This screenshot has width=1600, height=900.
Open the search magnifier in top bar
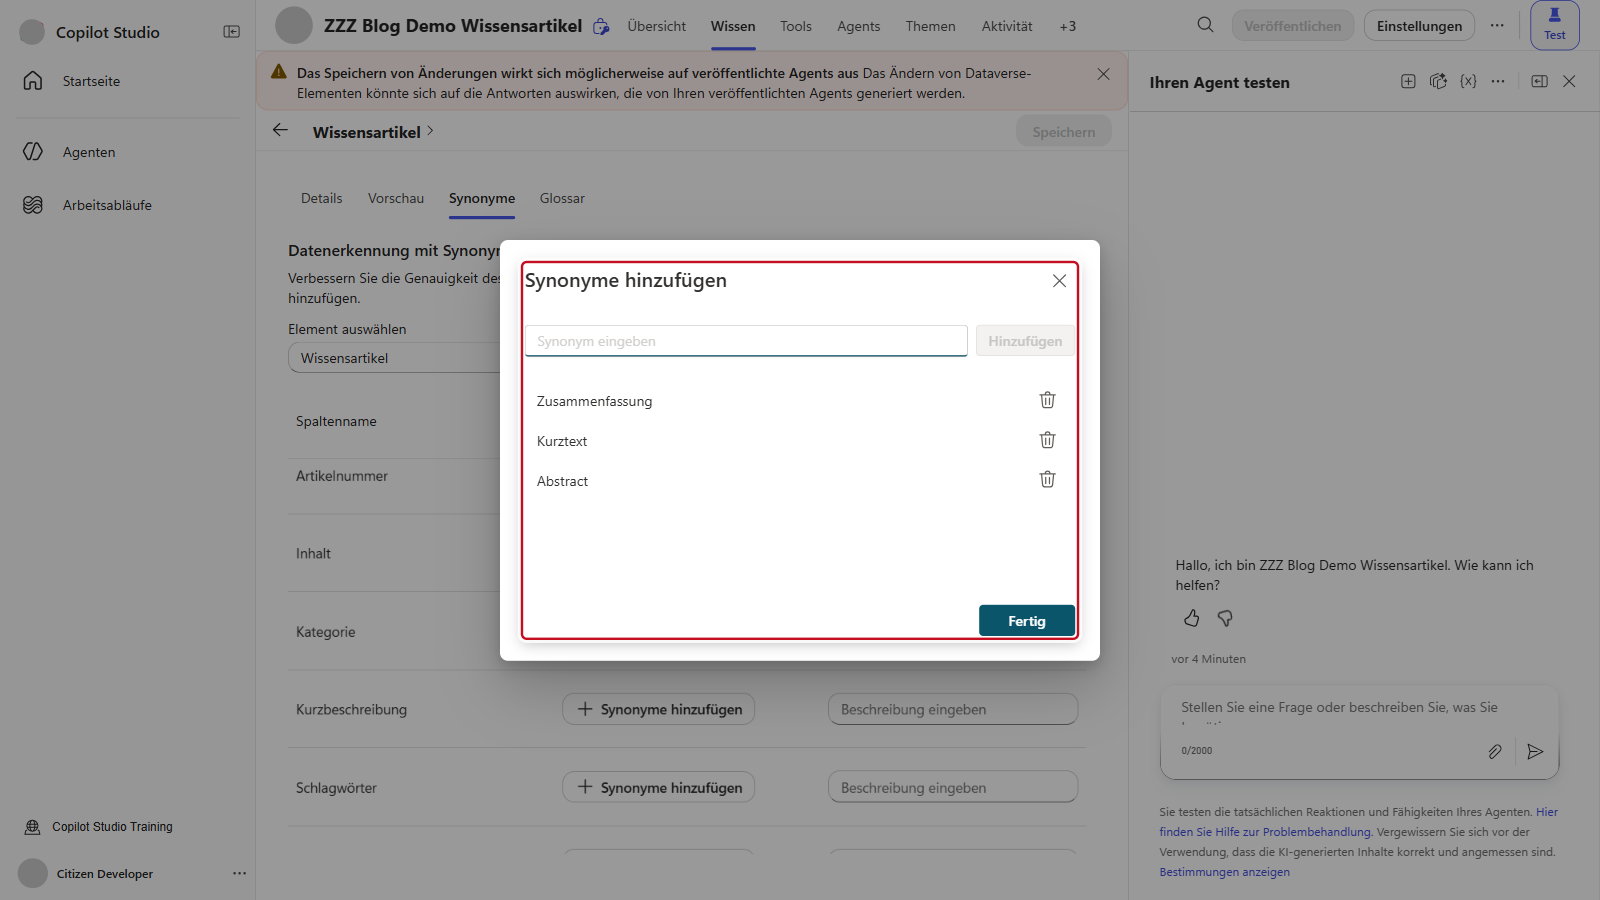(x=1205, y=25)
